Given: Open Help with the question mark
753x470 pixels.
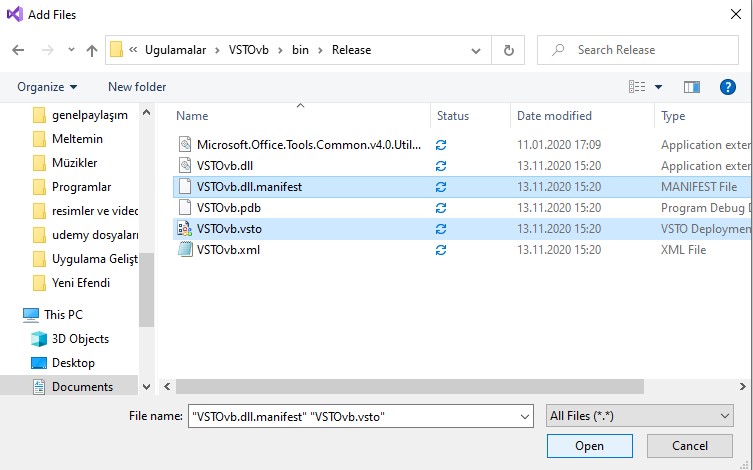Looking at the screenshot, I should click(728, 87).
